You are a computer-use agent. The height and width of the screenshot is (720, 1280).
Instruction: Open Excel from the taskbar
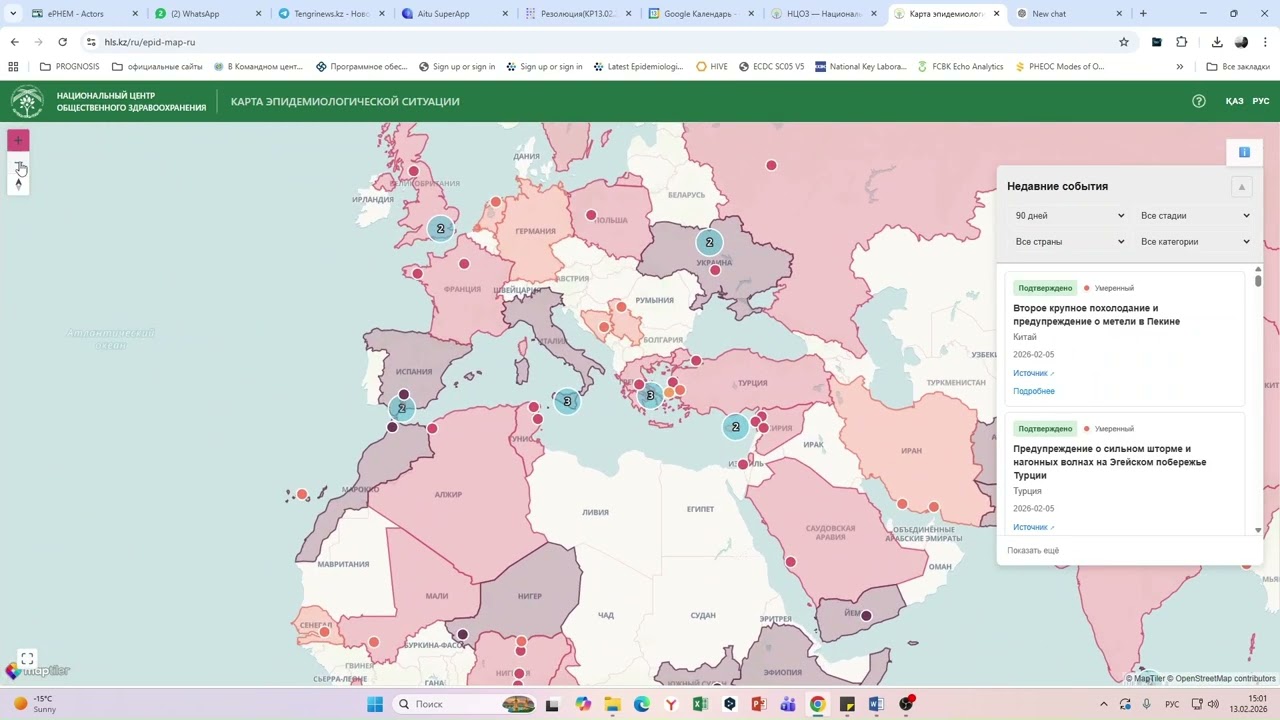coord(700,704)
